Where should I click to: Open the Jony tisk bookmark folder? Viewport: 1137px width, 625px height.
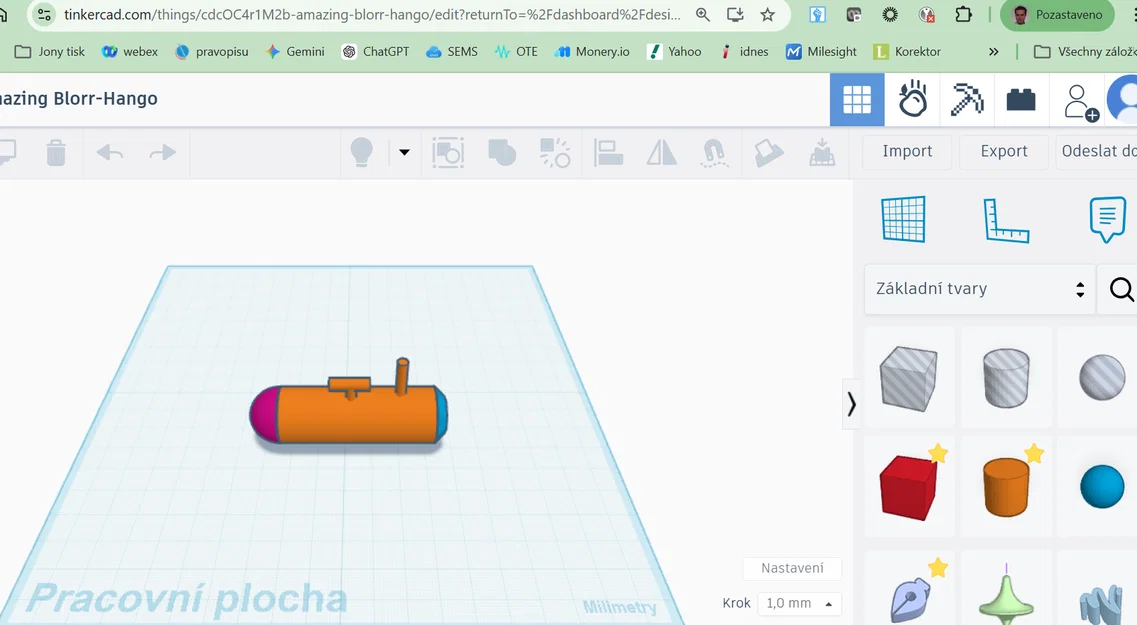tap(50, 51)
